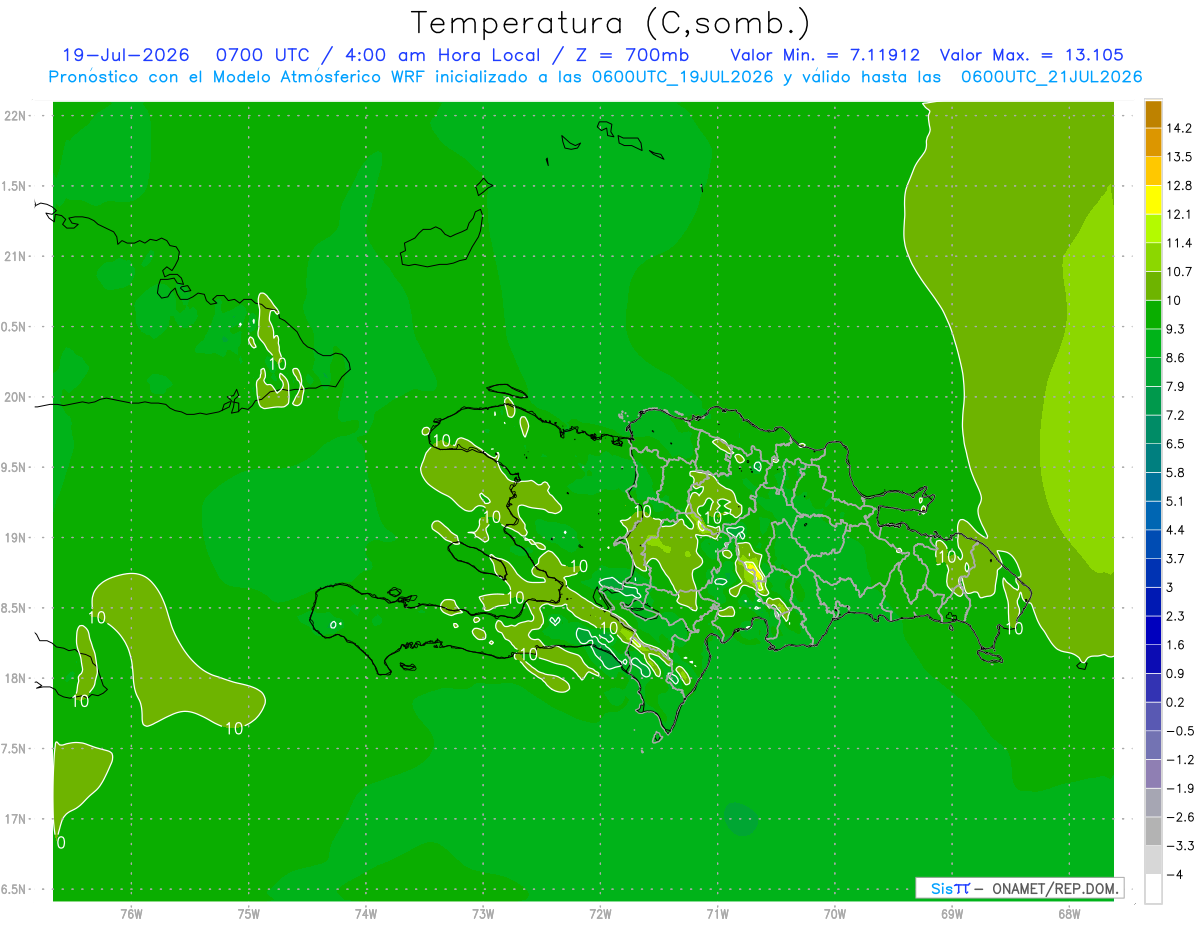Screen dimensions: 1200x927
Task: Click the '-1.9' colorbar label
Action: [1180, 789]
